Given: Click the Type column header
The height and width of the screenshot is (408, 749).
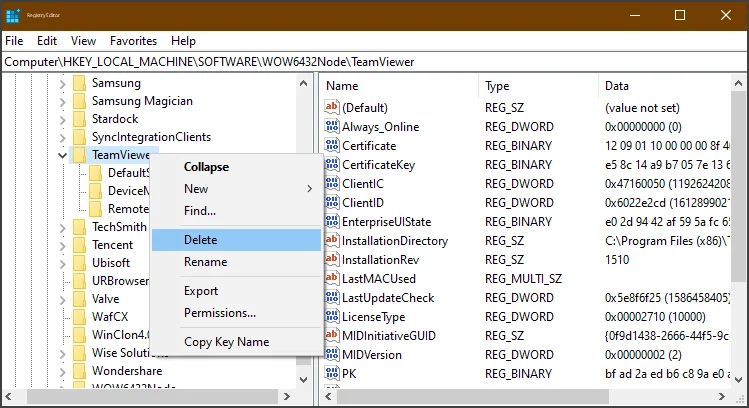Looking at the screenshot, I should tap(538, 86).
